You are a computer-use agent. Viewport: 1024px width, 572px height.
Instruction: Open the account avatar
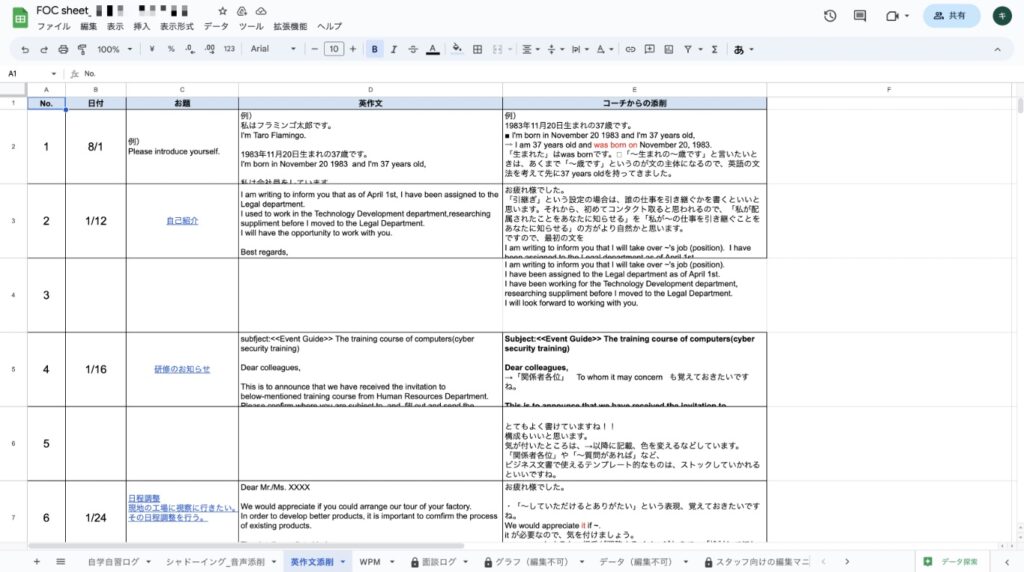coord(1002,16)
